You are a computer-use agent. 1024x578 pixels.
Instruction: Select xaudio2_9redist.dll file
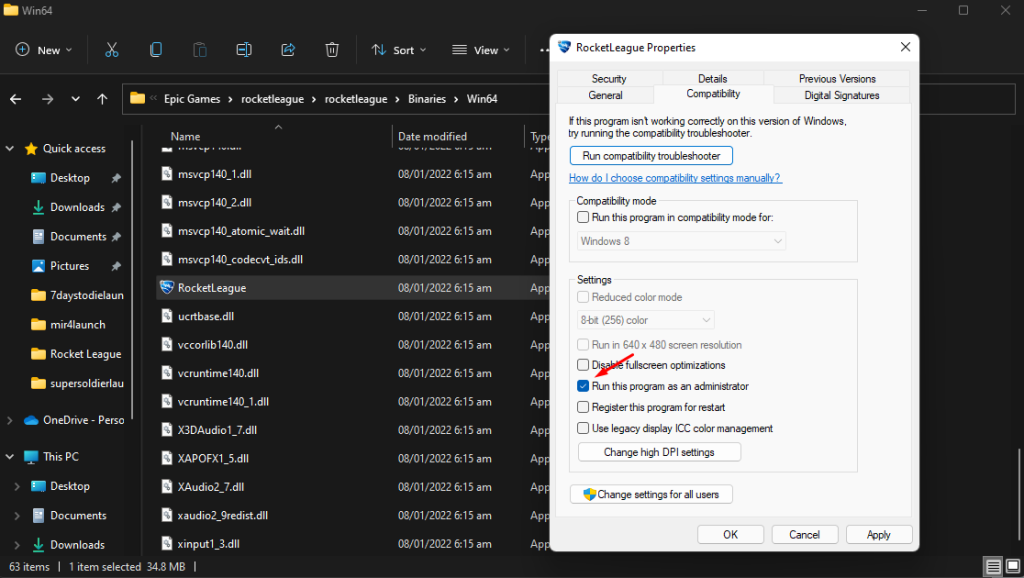coord(223,515)
